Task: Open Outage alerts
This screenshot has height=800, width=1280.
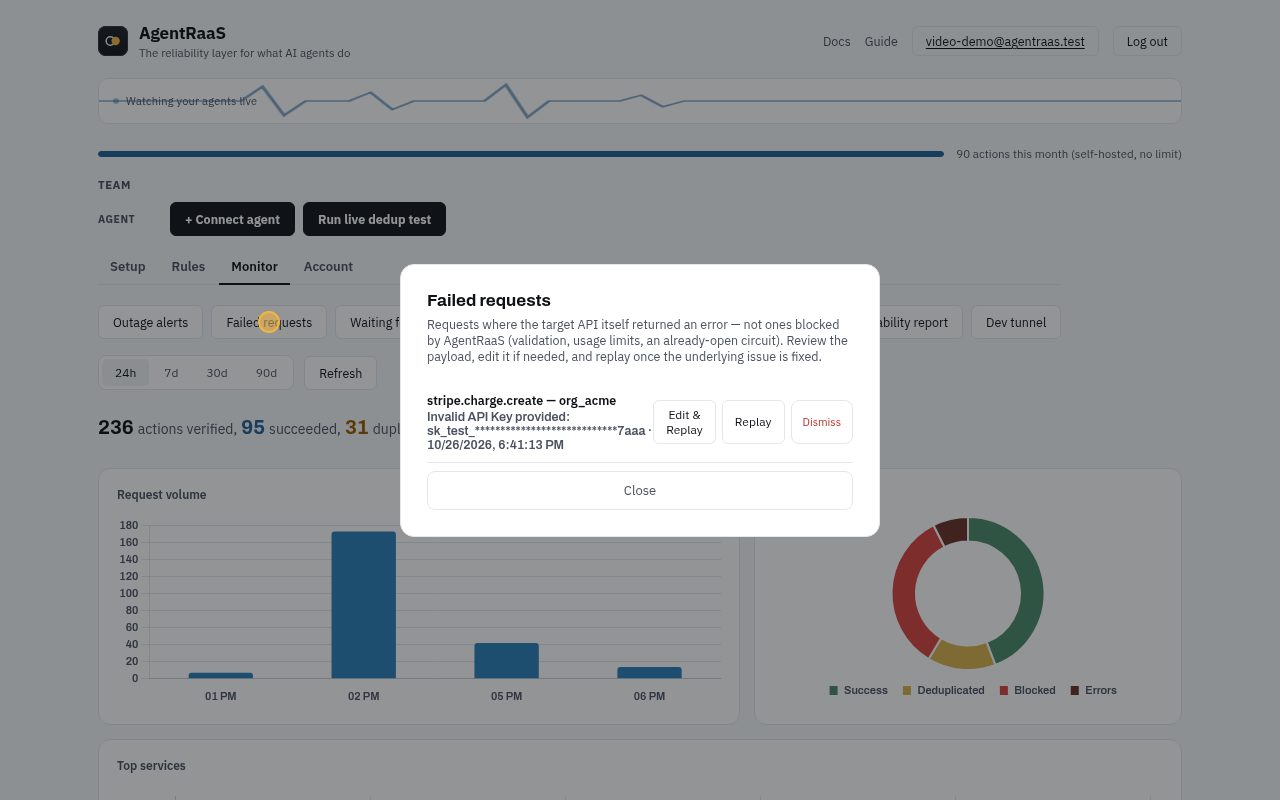Action: tap(150, 322)
